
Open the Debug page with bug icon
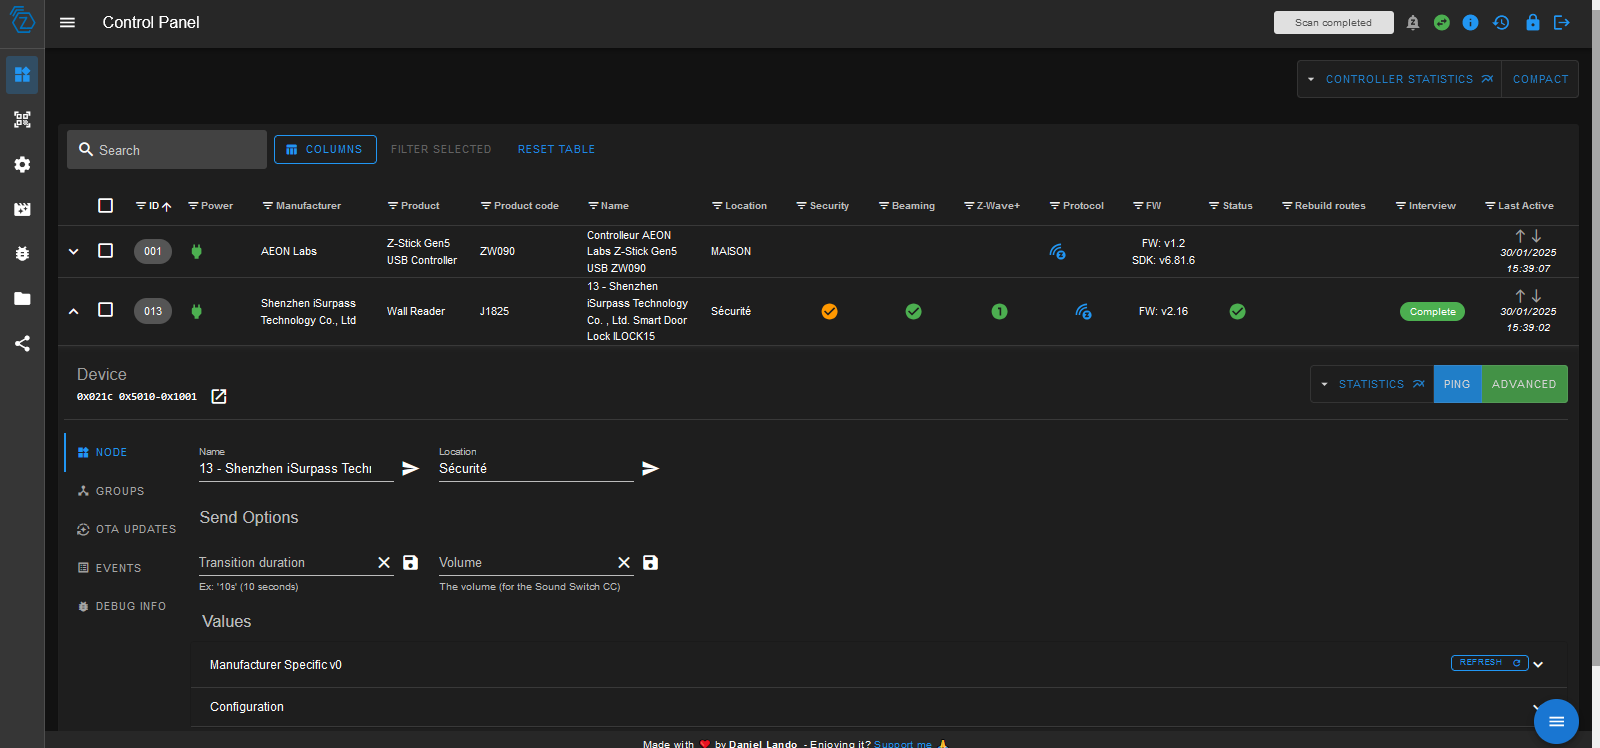(22, 254)
